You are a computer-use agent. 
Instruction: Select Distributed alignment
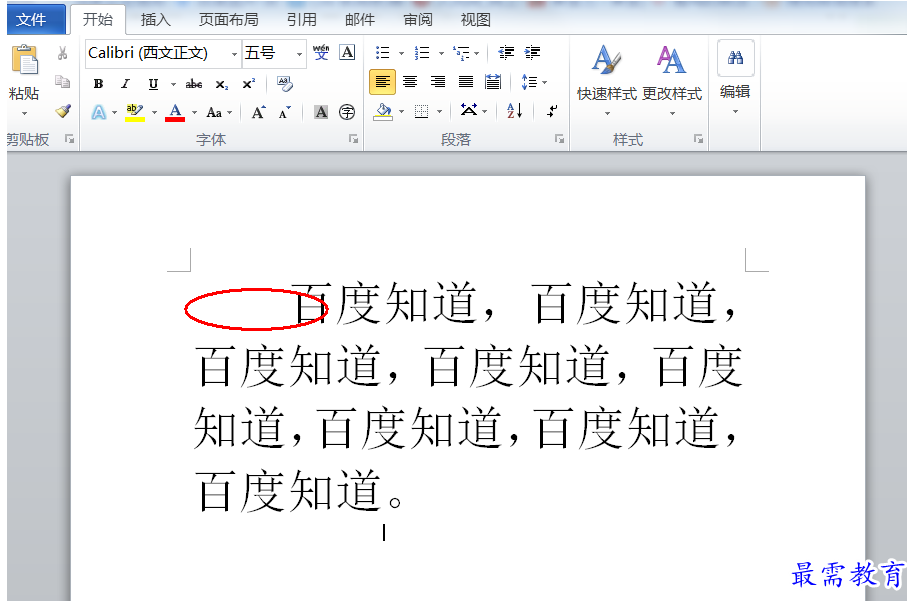coord(493,82)
